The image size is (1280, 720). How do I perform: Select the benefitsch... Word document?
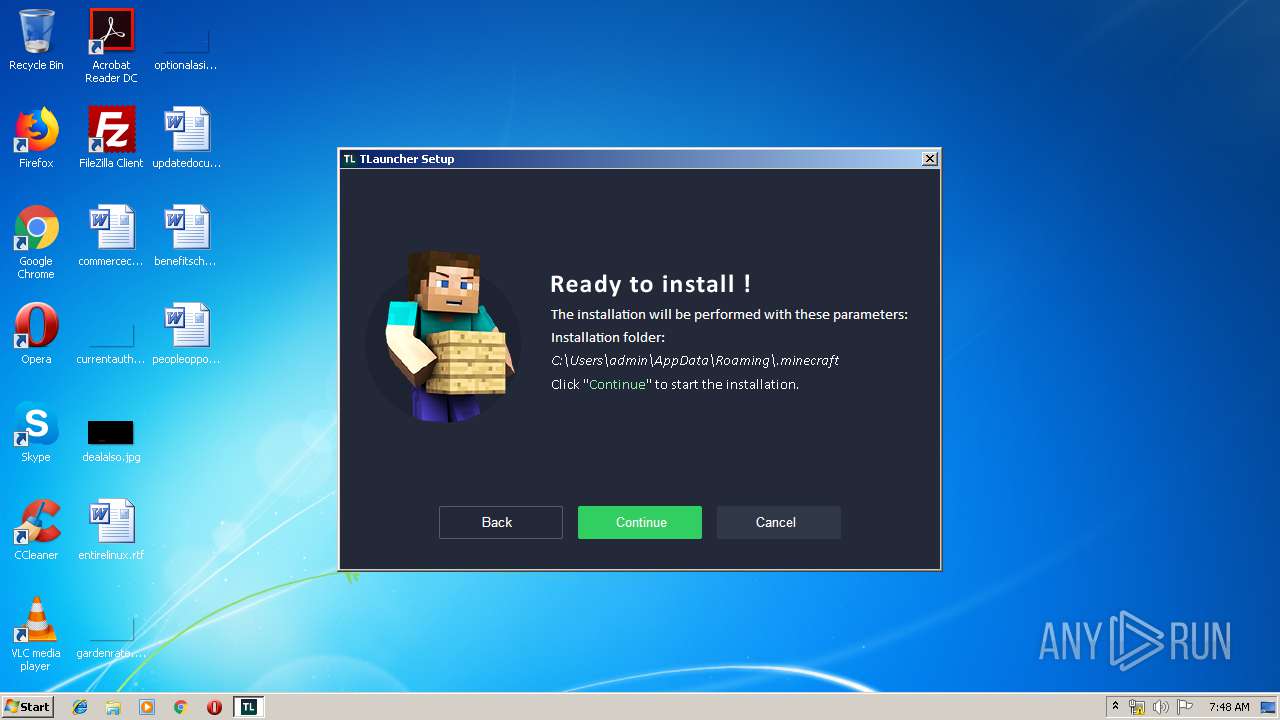(x=187, y=236)
